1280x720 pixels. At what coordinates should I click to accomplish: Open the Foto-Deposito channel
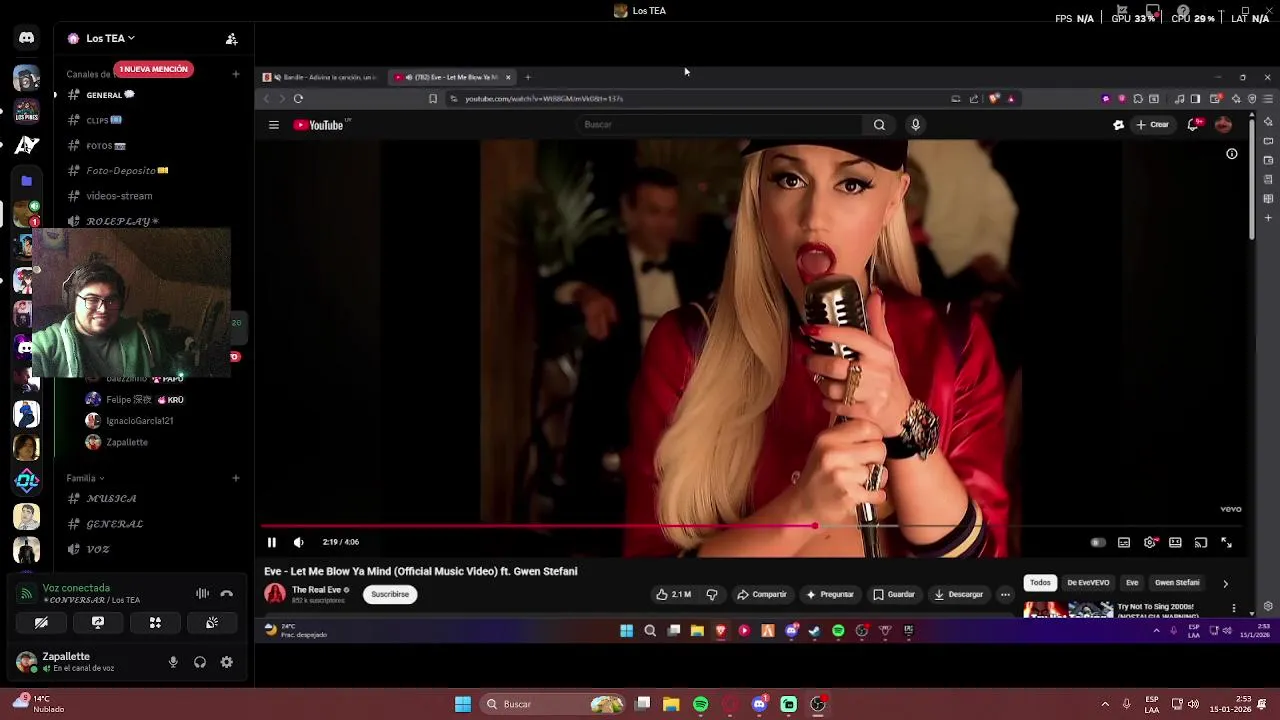click(x=121, y=171)
